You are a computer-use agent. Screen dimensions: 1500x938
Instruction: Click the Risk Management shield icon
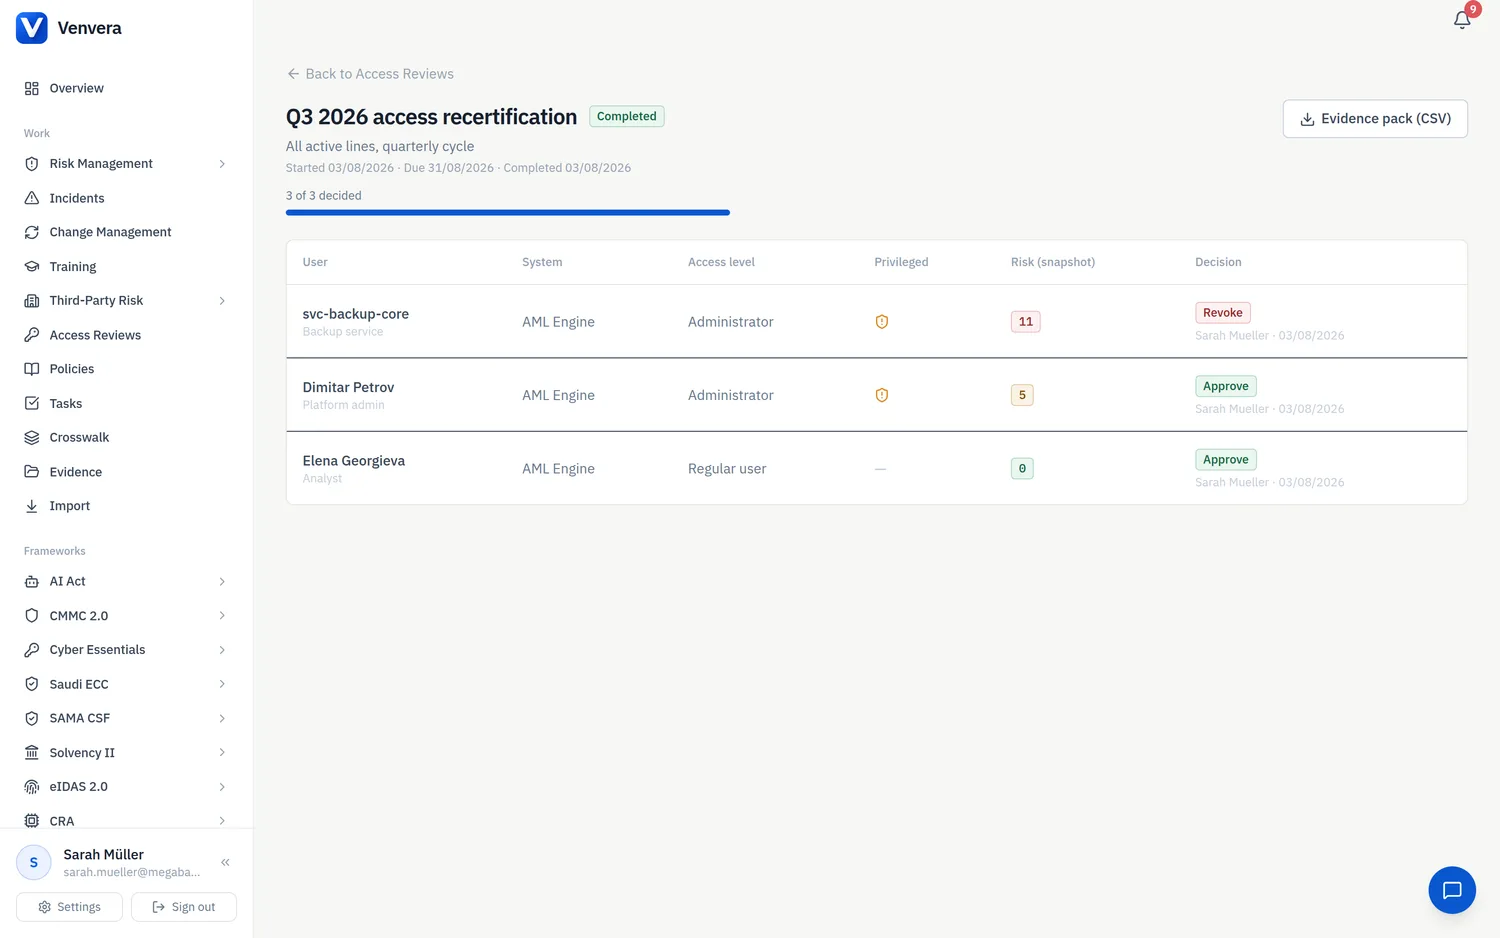[32, 164]
